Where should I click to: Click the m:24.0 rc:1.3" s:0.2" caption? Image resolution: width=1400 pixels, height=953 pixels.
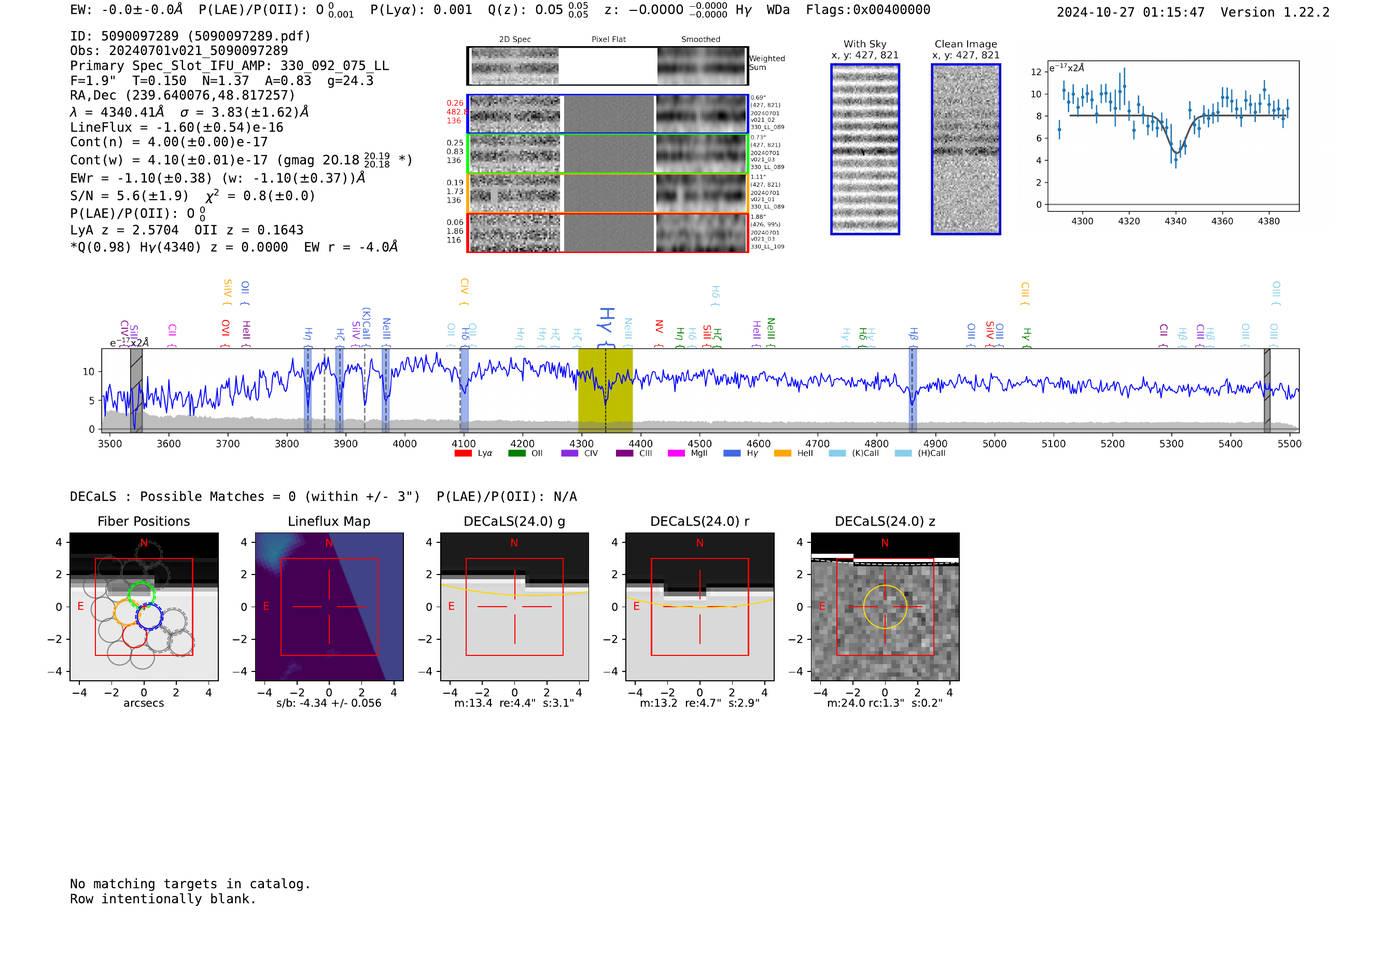coord(885,703)
